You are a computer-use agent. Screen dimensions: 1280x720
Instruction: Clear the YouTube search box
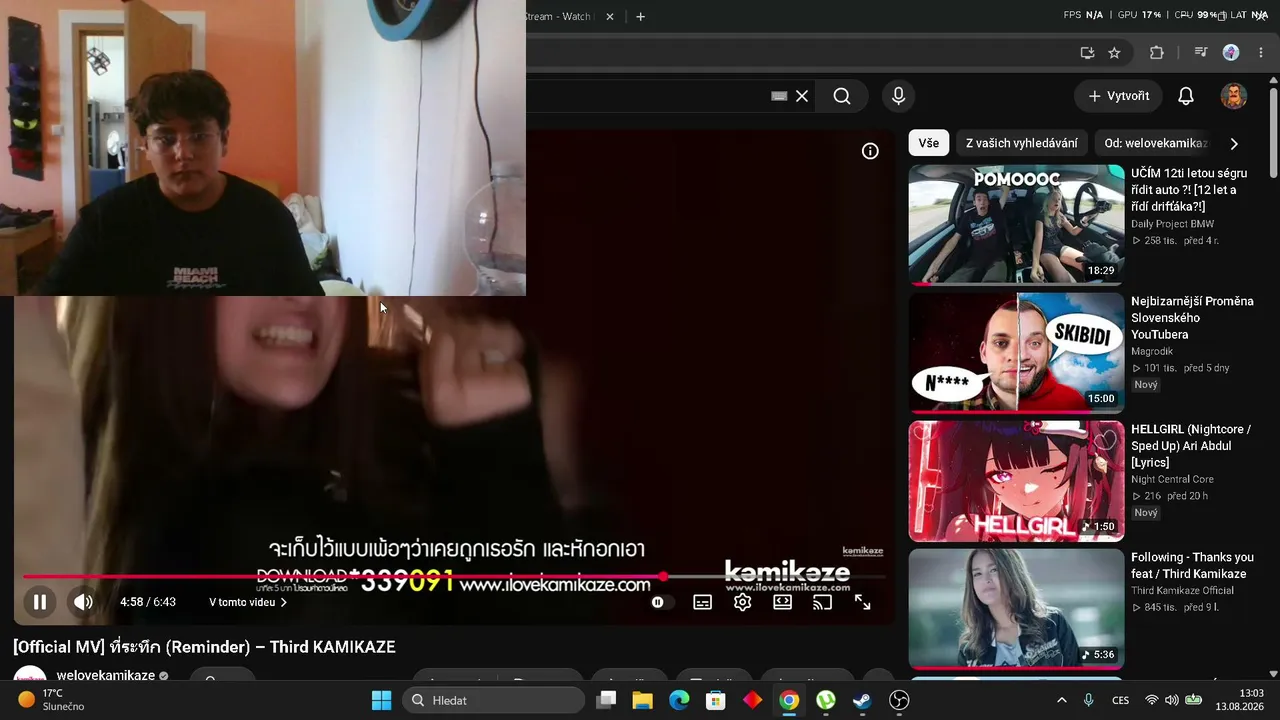coord(802,96)
